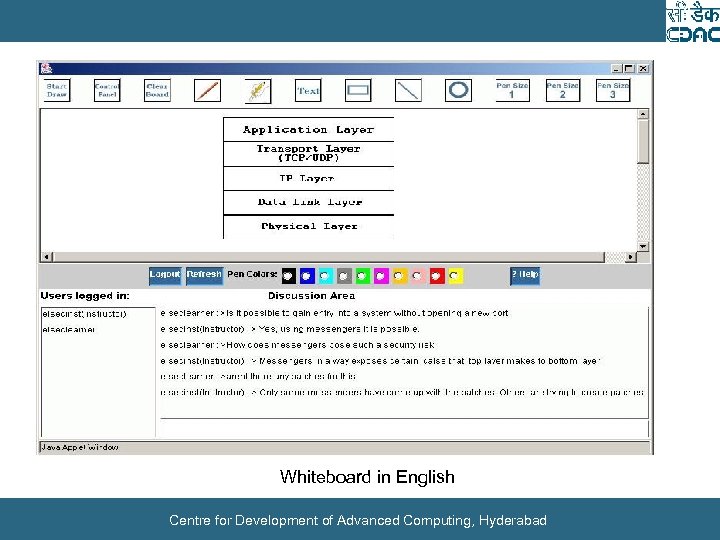
Task: Click the message about gaining entry without opening port
Action: 334,313
